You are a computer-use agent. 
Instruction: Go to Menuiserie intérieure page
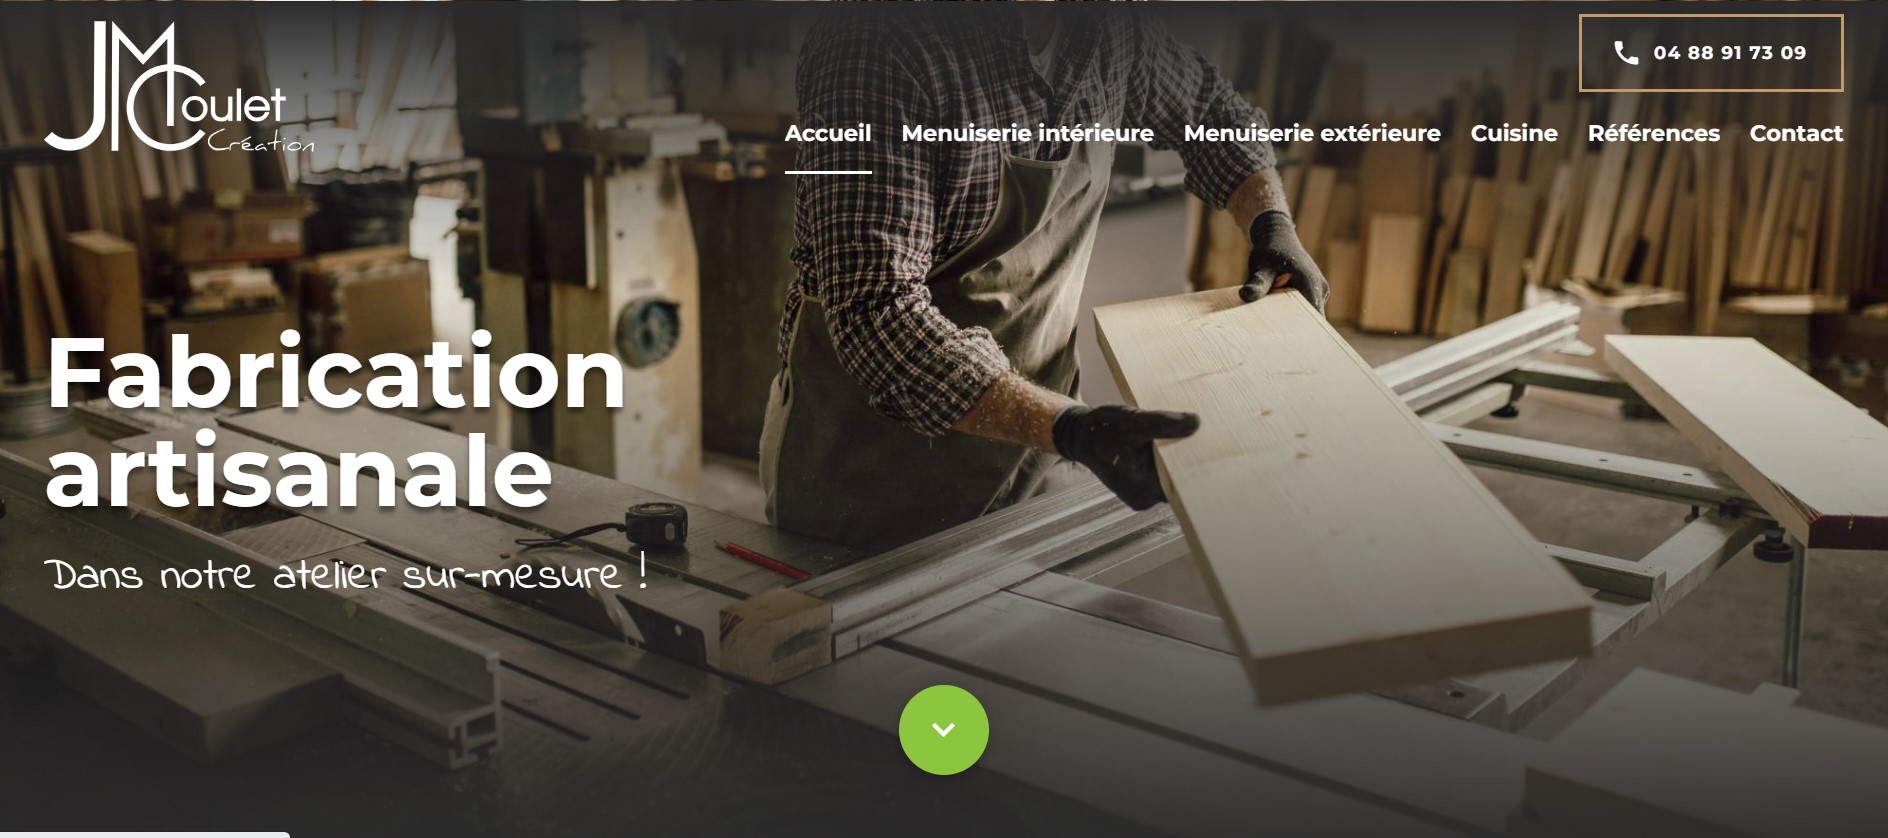(1027, 133)
